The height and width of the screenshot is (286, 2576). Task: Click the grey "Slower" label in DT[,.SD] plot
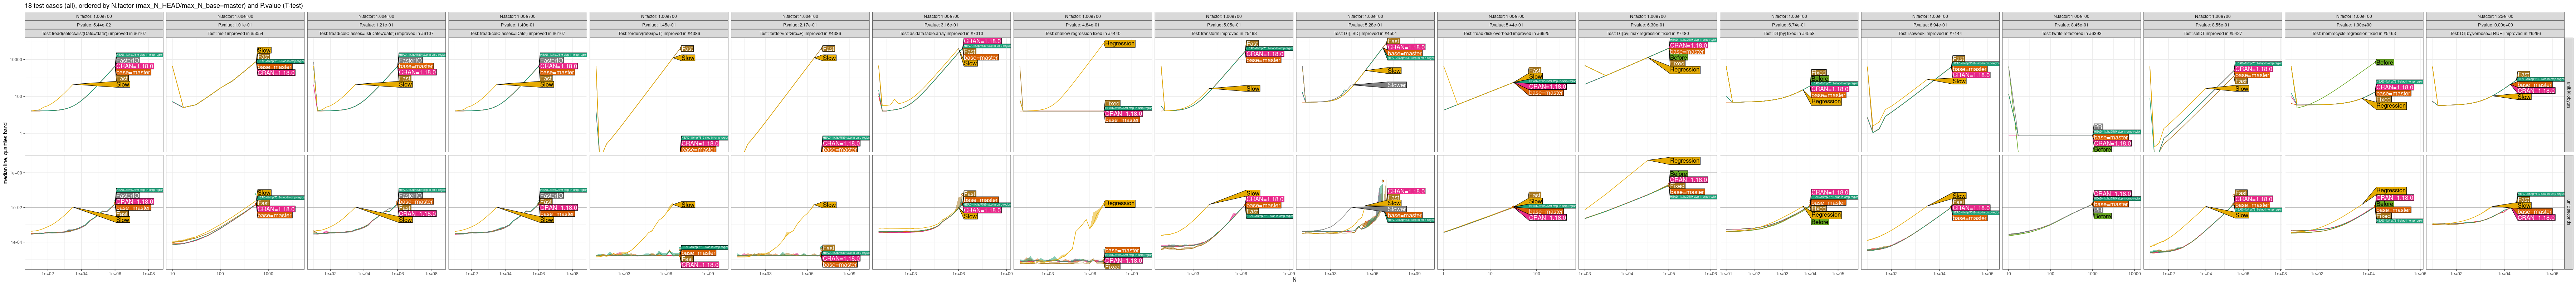coord(1396,85)
